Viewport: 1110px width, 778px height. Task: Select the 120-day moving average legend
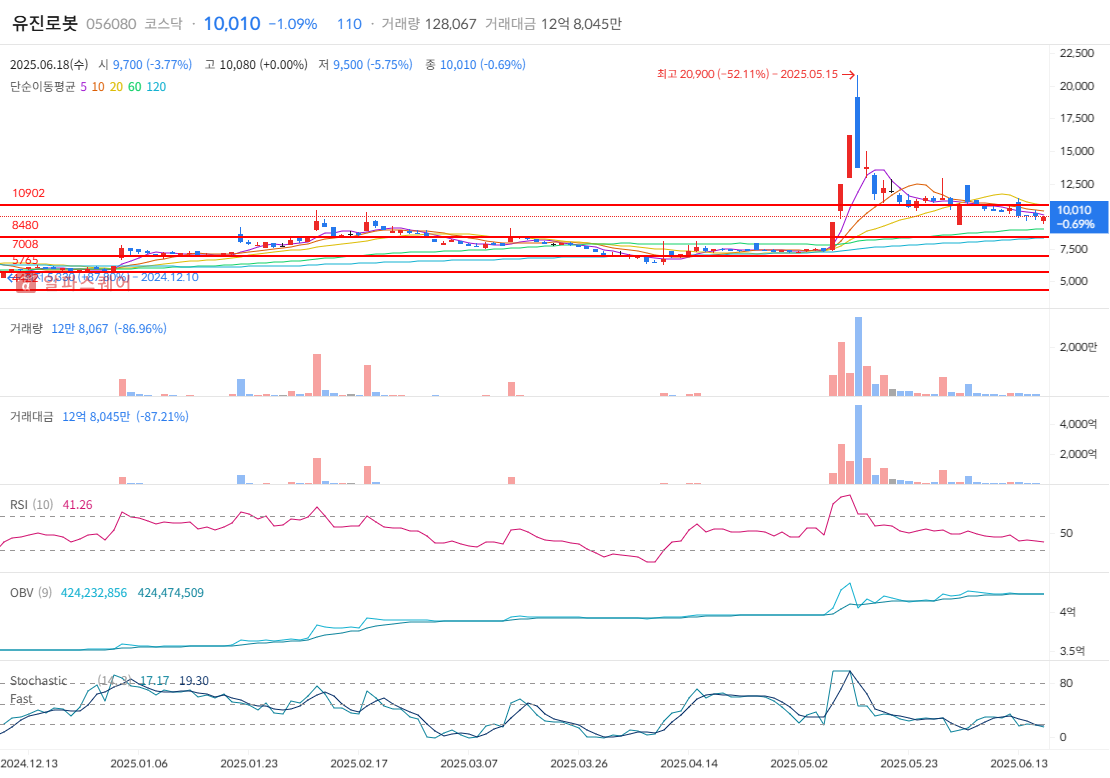(156, 87)
